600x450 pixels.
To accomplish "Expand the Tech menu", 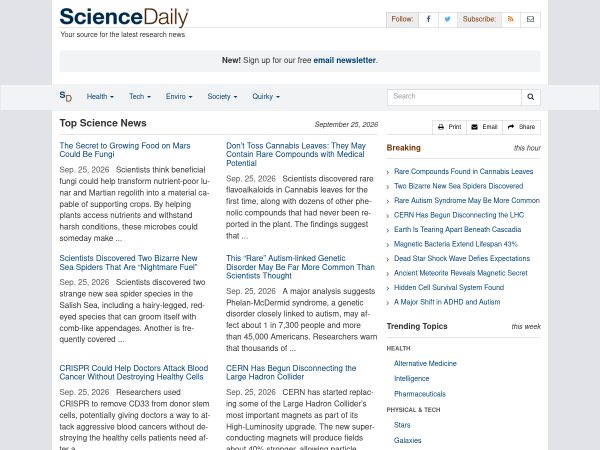I will (140, 96).
